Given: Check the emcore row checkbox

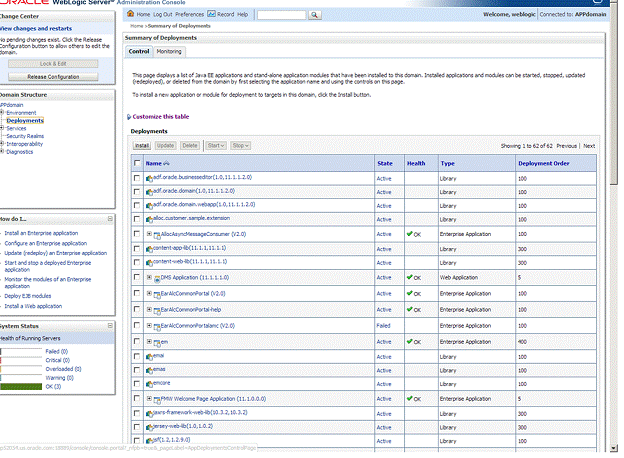Looking at the screenshot, I should click(137, 384).
